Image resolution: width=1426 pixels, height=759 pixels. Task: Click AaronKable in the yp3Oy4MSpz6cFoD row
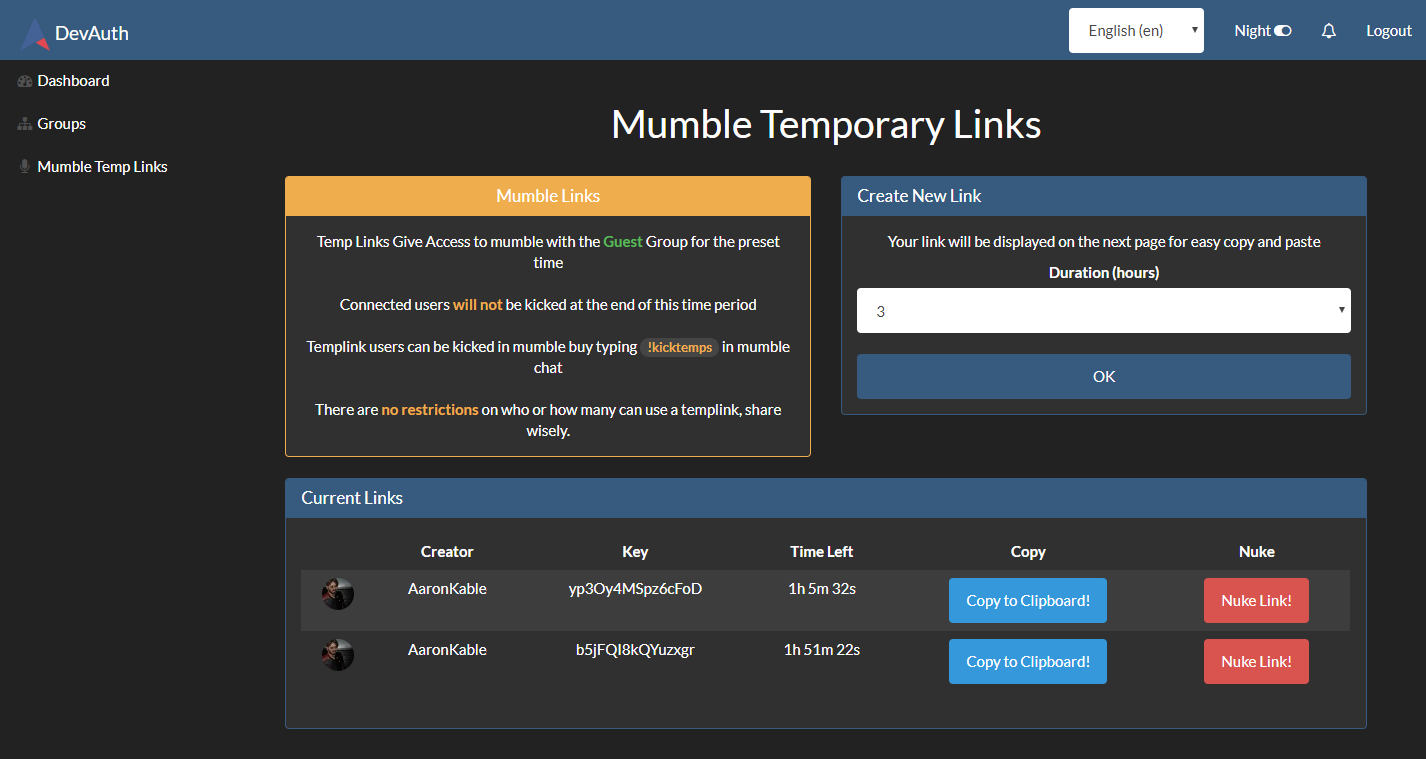(447, 589)
